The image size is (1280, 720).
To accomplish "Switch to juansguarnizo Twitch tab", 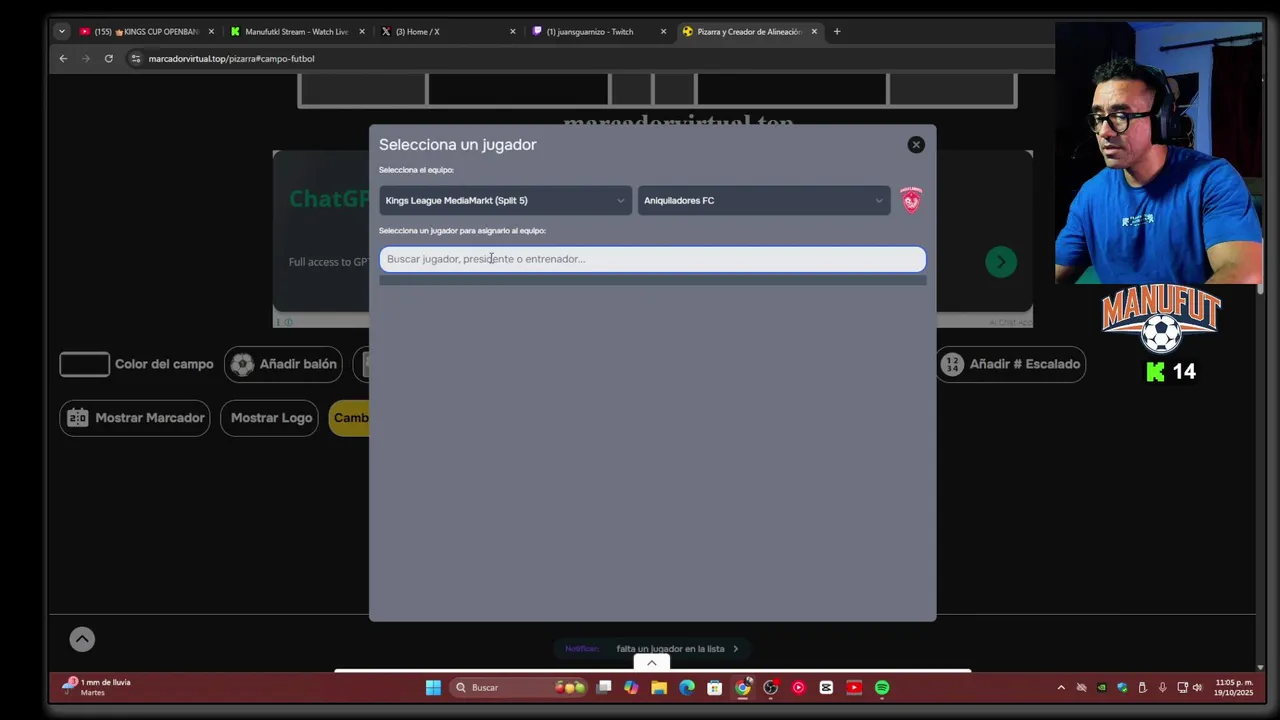I will [x=598, y=31].
